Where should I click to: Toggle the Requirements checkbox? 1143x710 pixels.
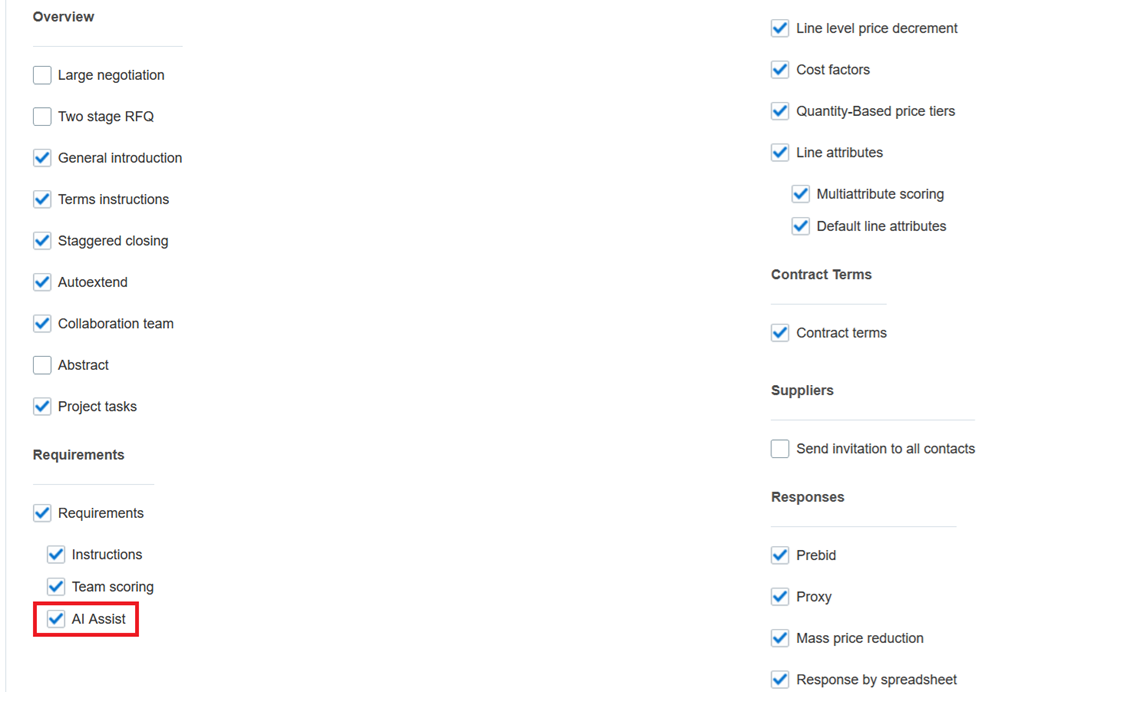[x=42, y=512]
